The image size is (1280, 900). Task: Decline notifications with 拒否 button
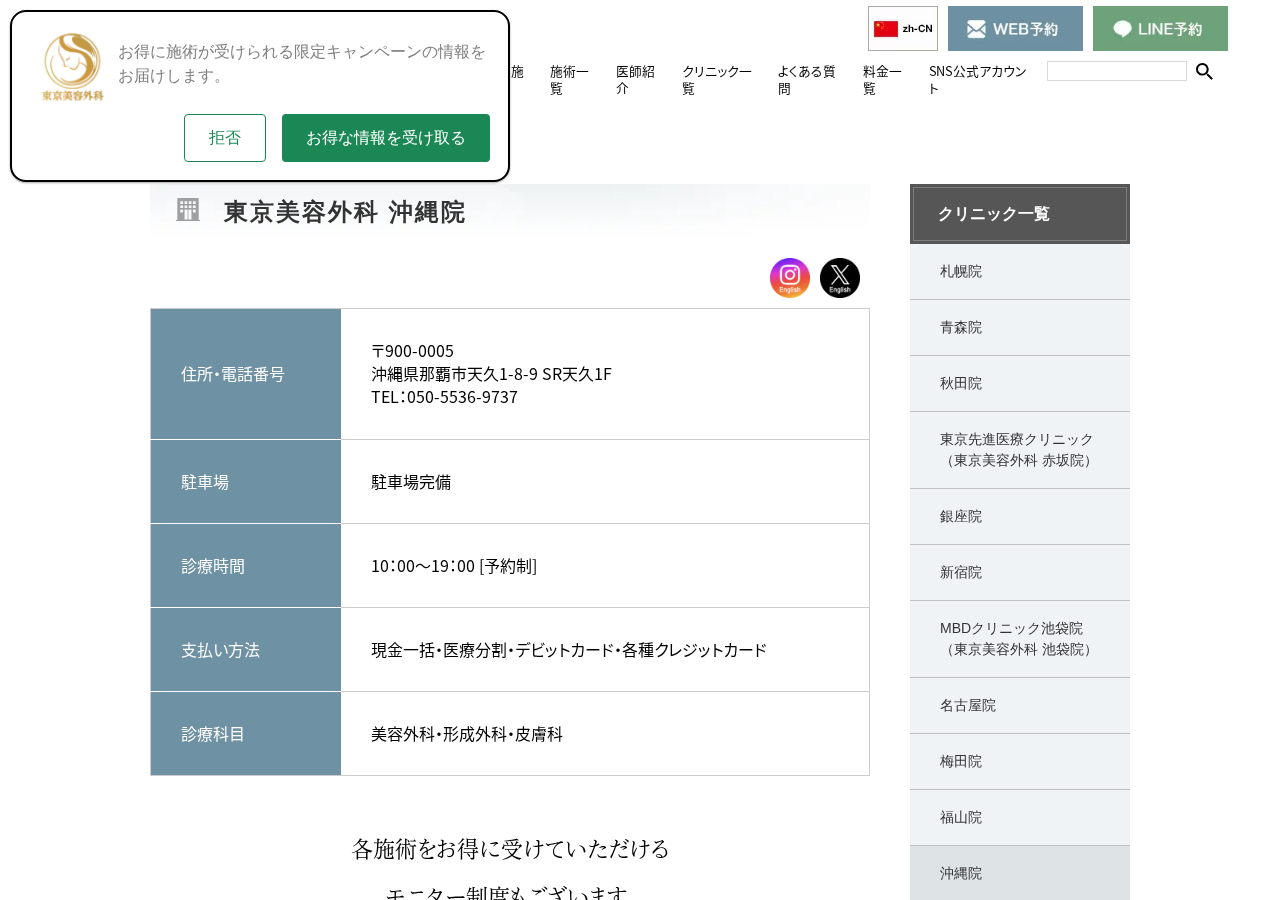[225, 138]
